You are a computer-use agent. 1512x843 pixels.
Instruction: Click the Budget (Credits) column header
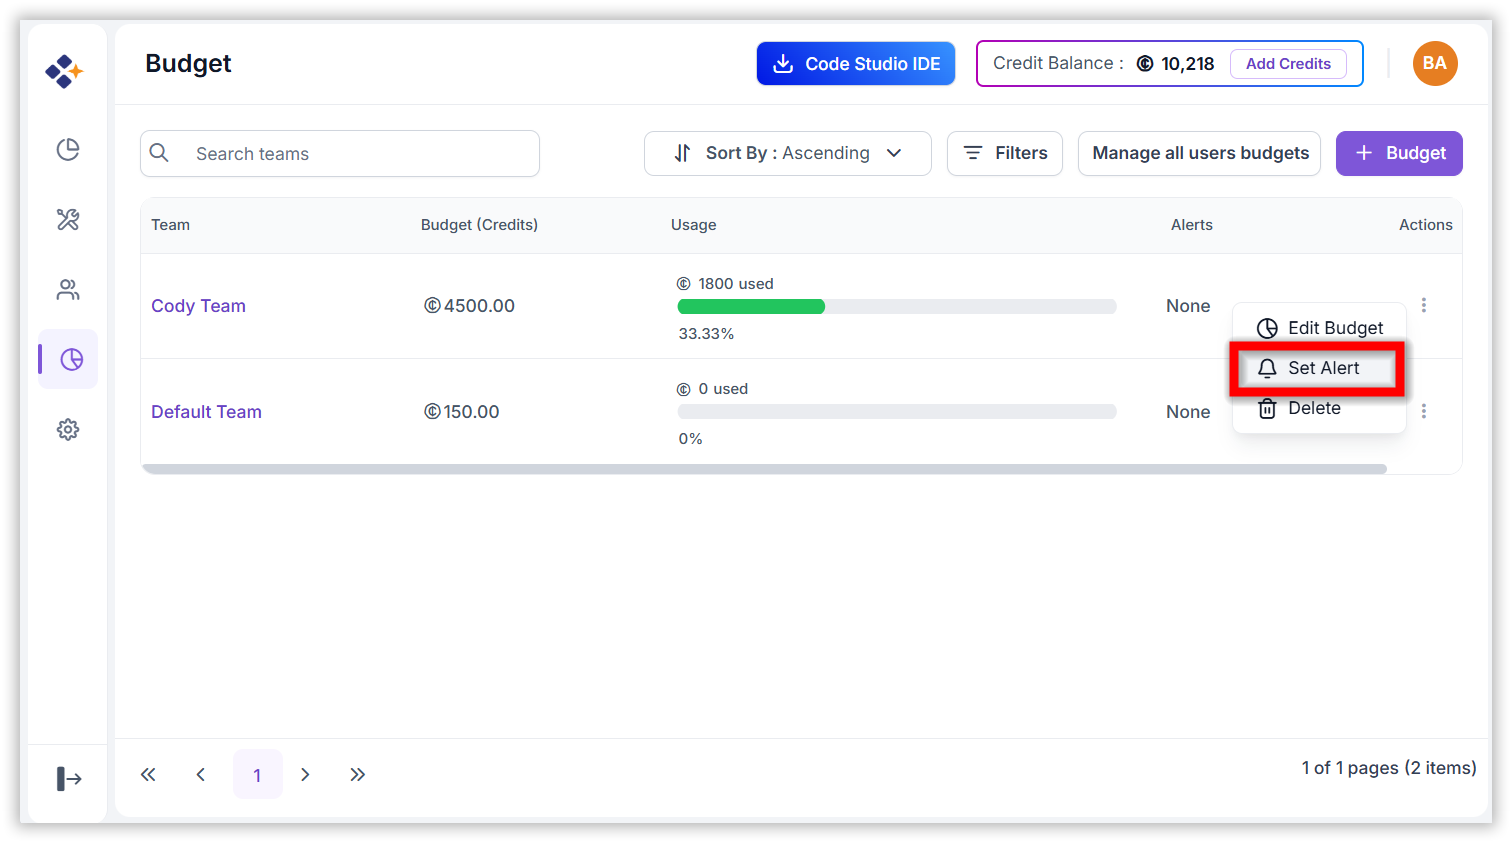[x=479, y=225]
